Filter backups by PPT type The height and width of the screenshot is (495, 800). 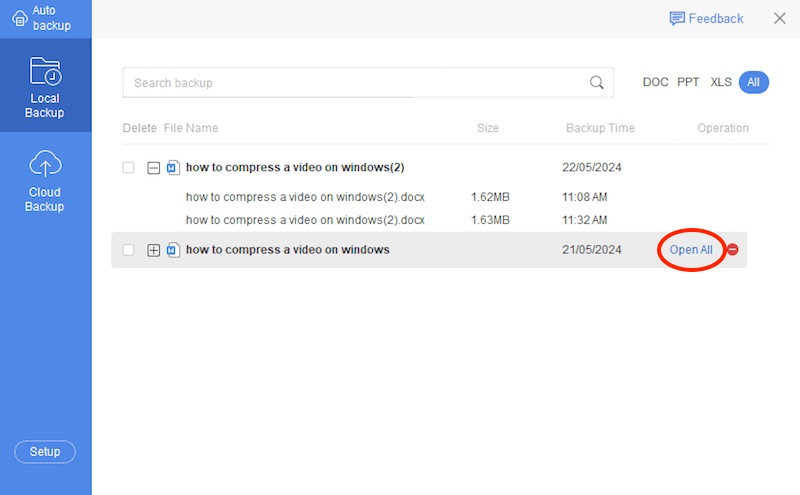(x=688, y=82)
